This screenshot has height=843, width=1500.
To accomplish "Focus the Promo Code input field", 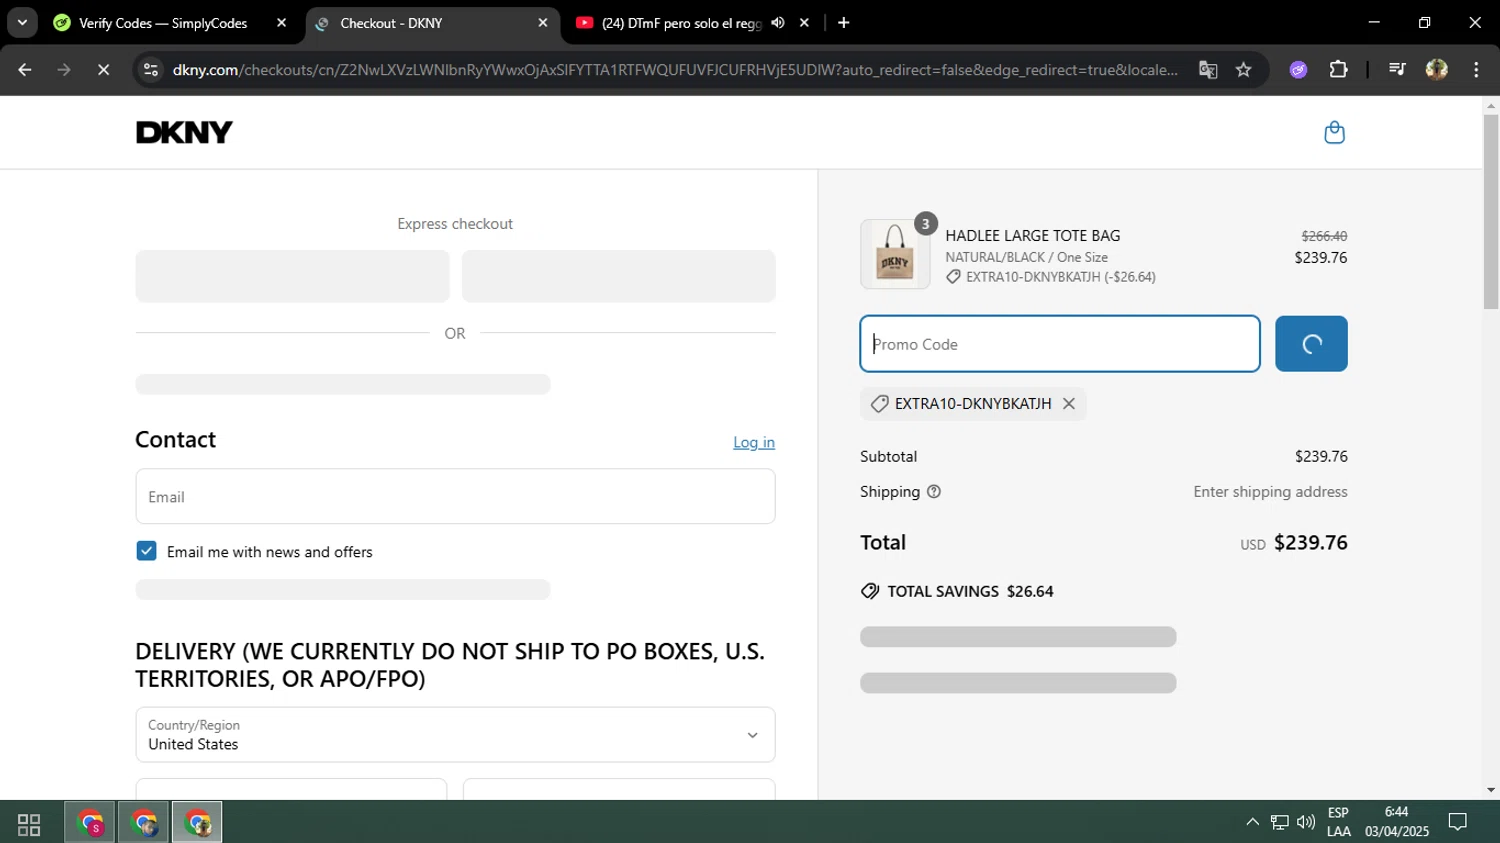I will click(x=1060, y=344).
